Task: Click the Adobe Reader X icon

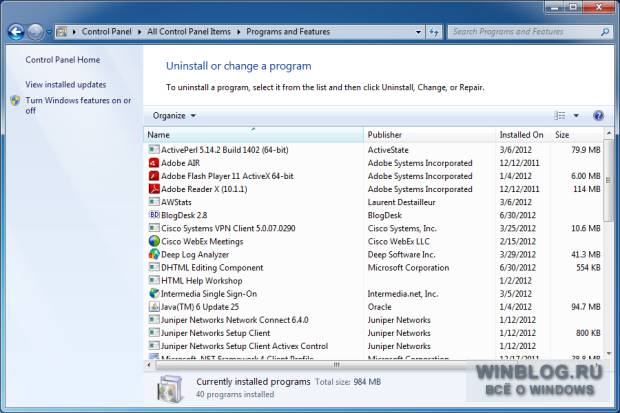Action: [x=154, y=189]
